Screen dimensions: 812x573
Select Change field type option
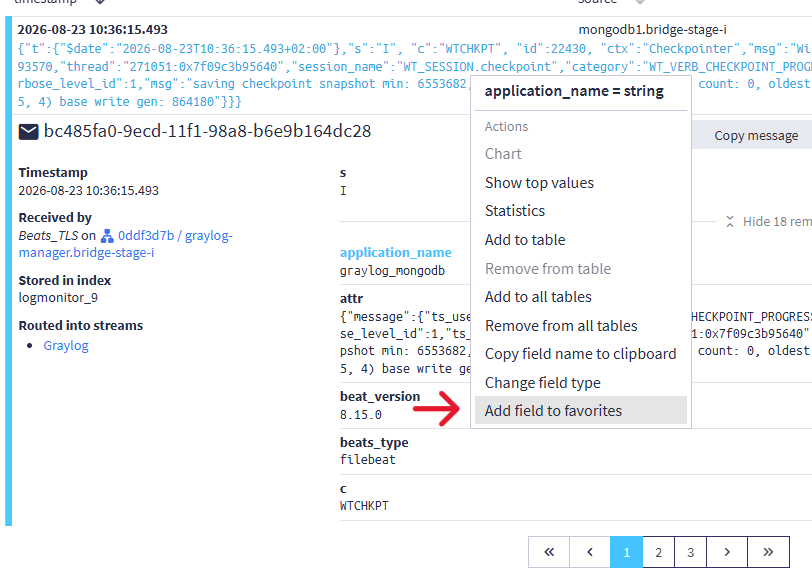(x=543, y=383)
